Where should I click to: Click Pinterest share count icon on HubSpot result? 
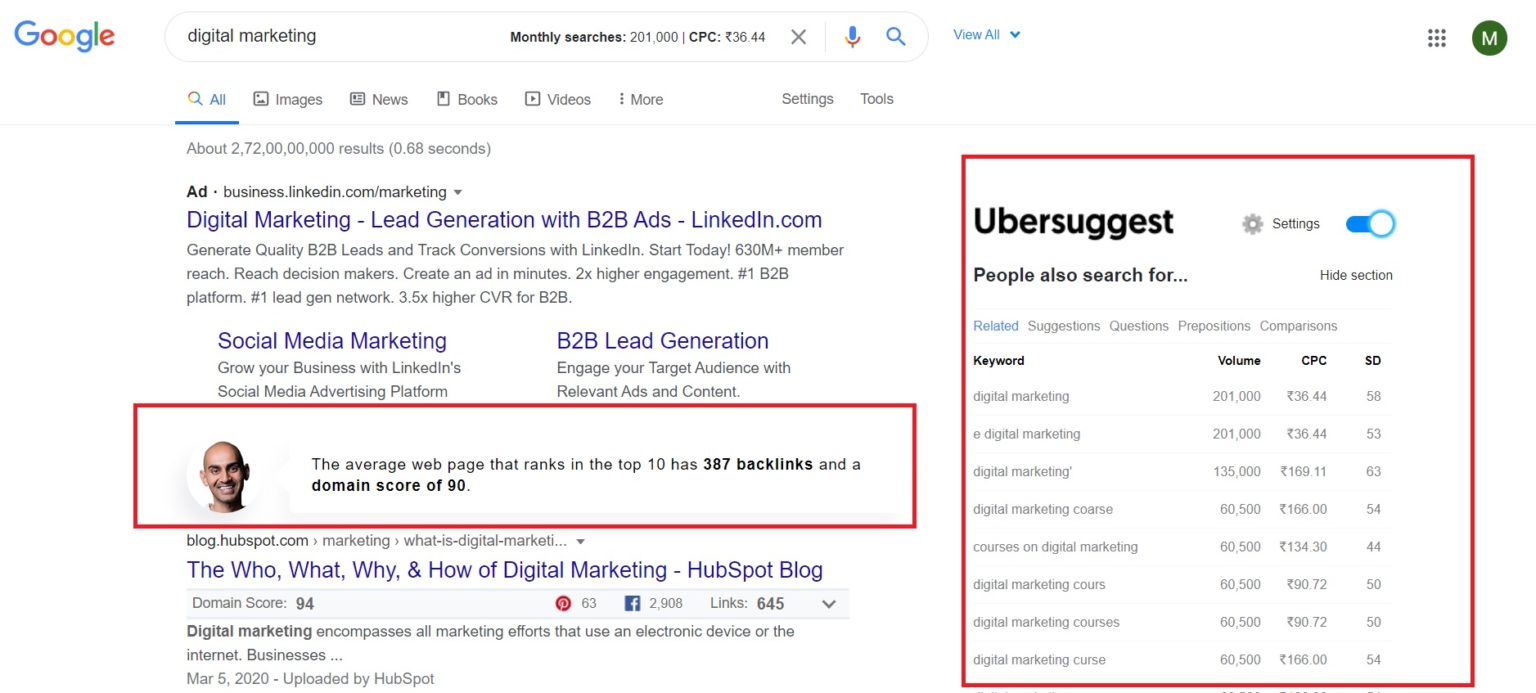pyautogui.click(x=563, y=603)
